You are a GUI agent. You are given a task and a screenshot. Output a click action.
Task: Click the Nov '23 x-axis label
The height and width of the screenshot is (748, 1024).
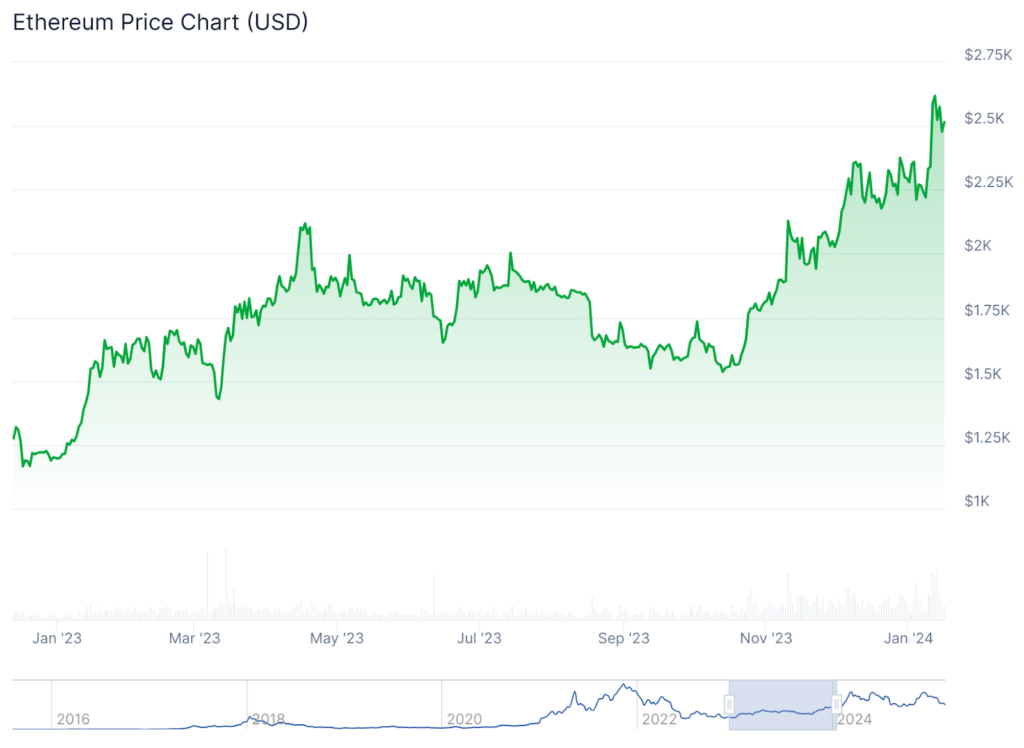pos(766,638)
